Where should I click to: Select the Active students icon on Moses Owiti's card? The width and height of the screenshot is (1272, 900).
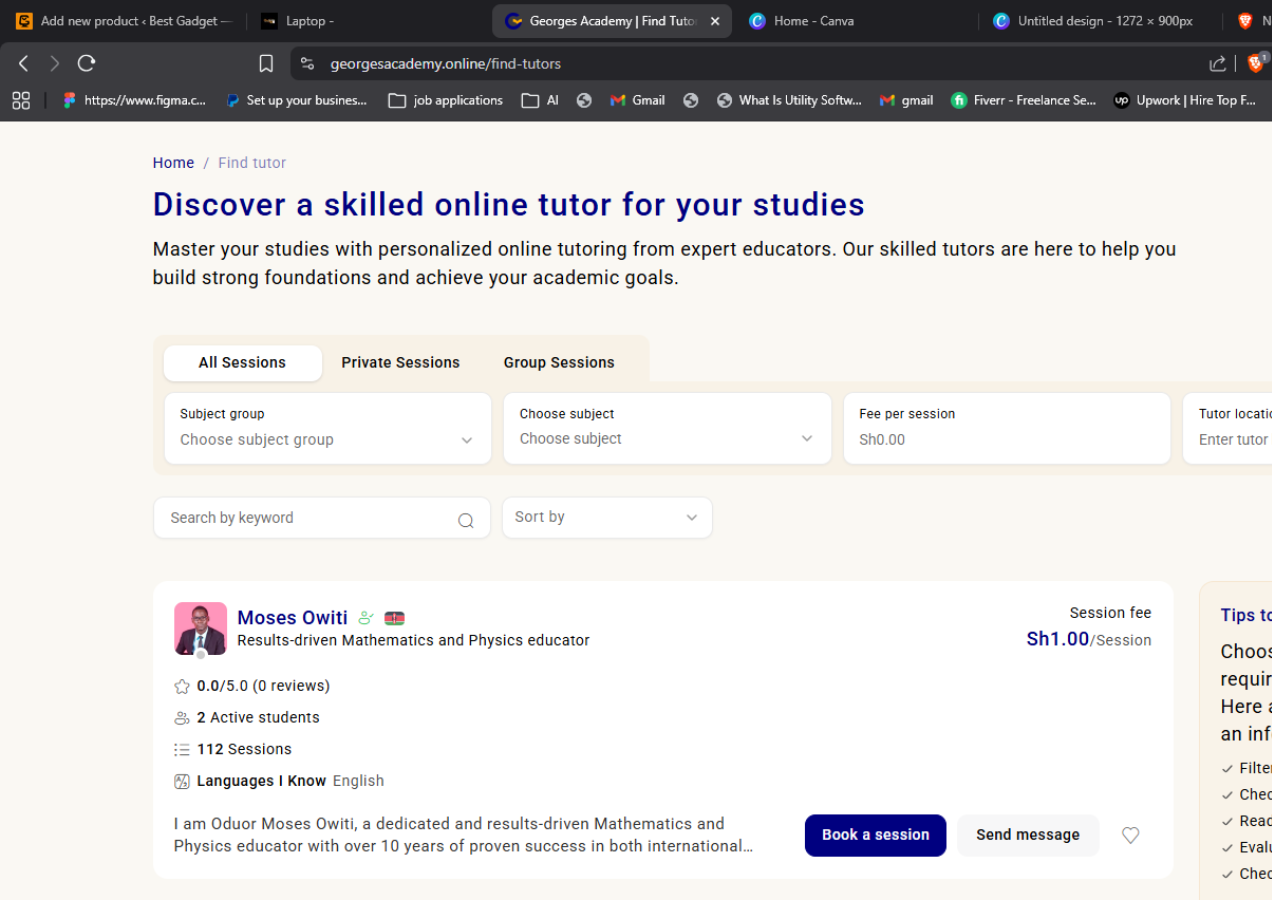(x=182, y=717)
